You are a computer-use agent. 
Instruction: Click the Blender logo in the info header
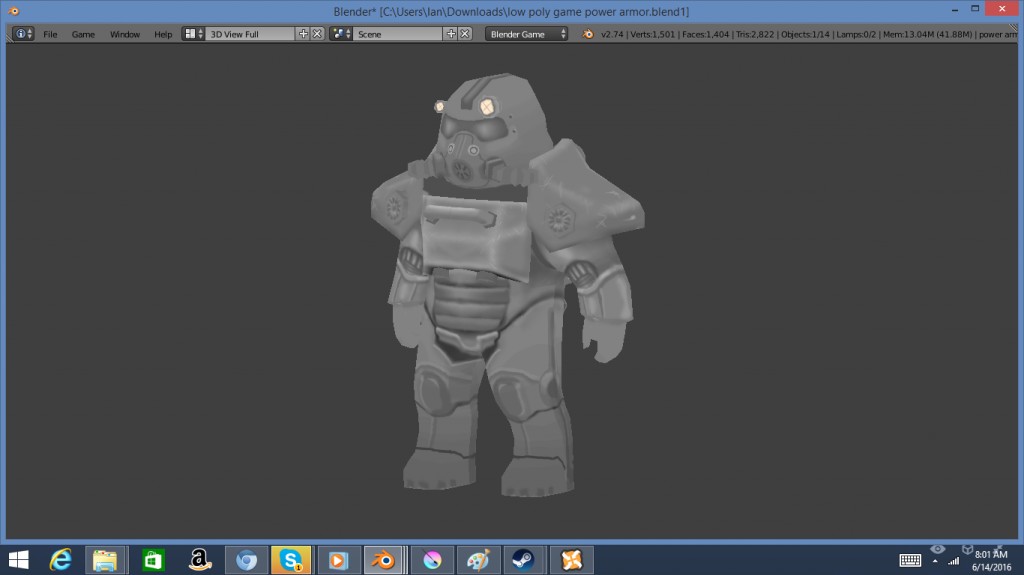[588, 34]
